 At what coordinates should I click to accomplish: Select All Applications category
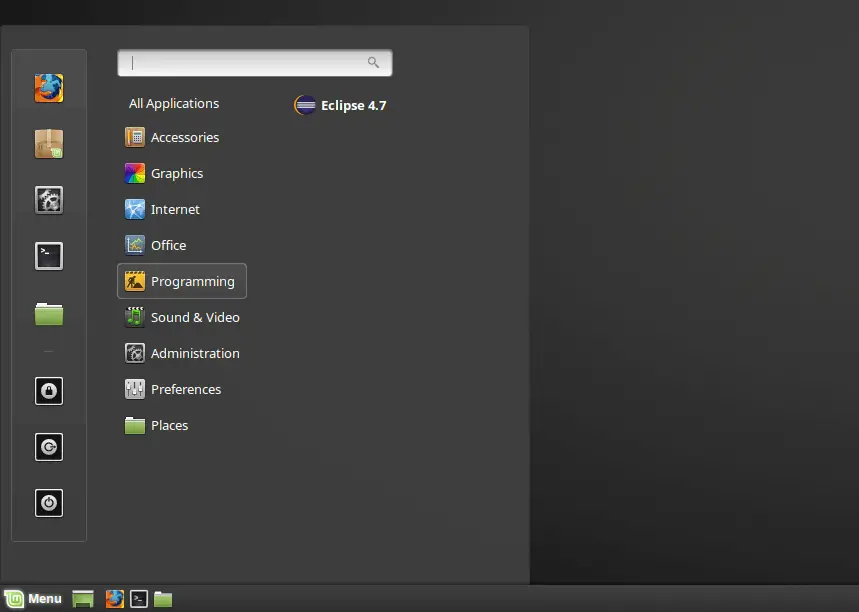coord(174,104)
